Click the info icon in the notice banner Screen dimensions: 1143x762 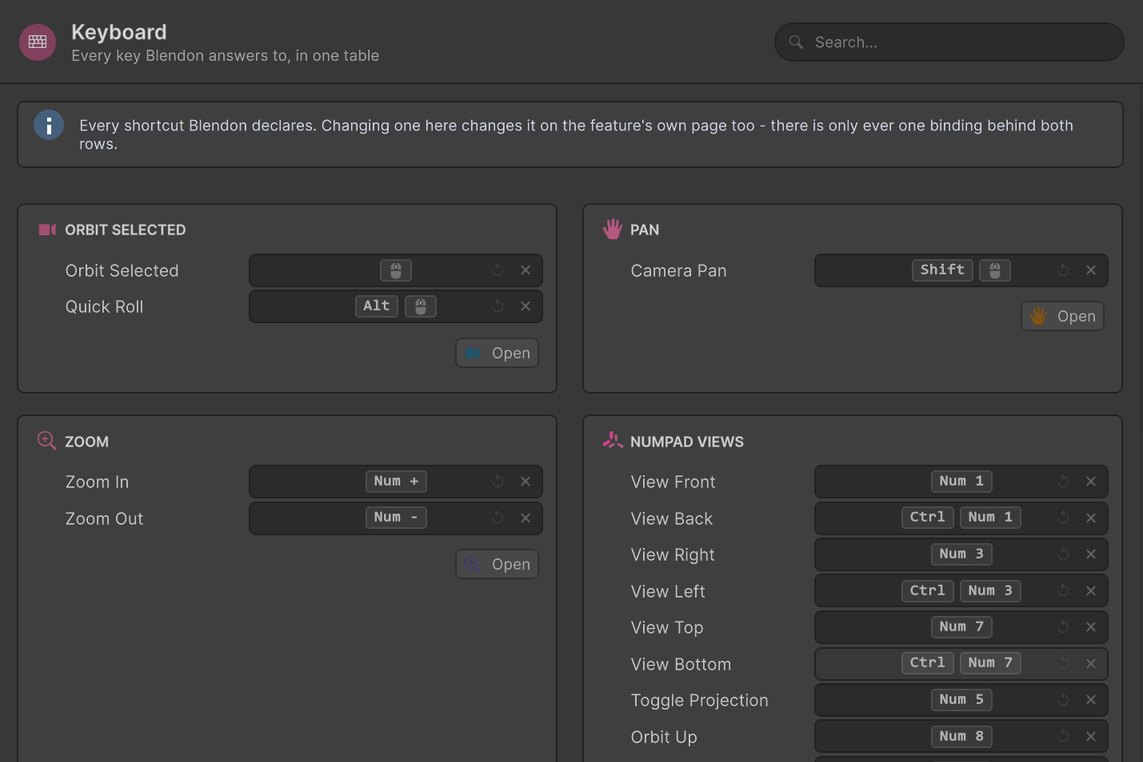click(x=49, y=125)
